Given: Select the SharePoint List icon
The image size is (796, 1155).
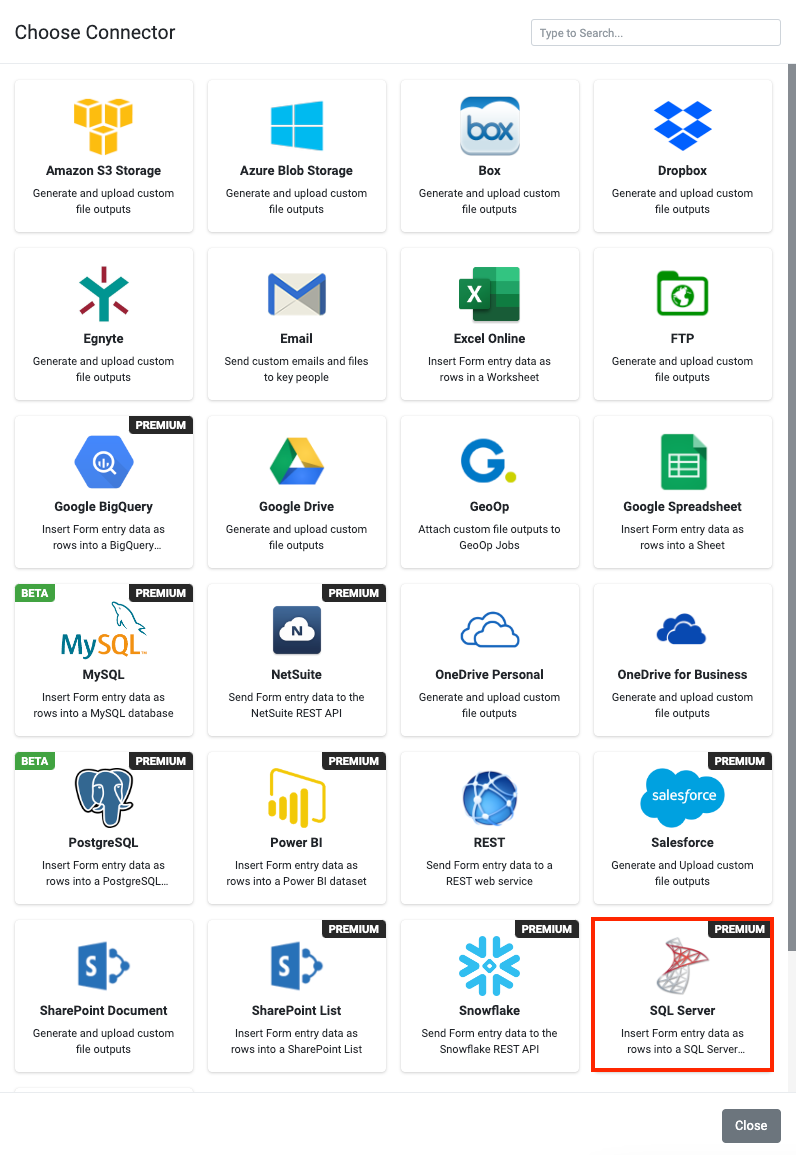Looking at the screenshot, I should [x=297, y=966].
